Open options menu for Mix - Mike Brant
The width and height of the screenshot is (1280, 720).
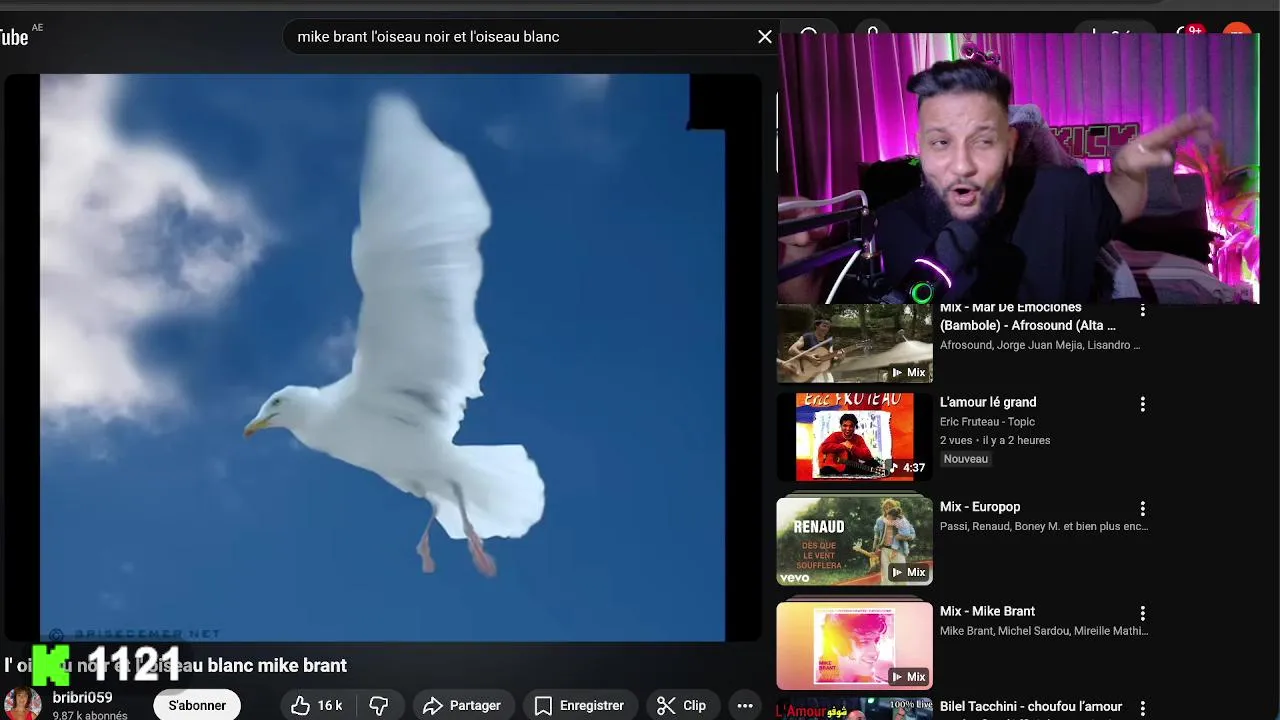tap(1143, 613)
